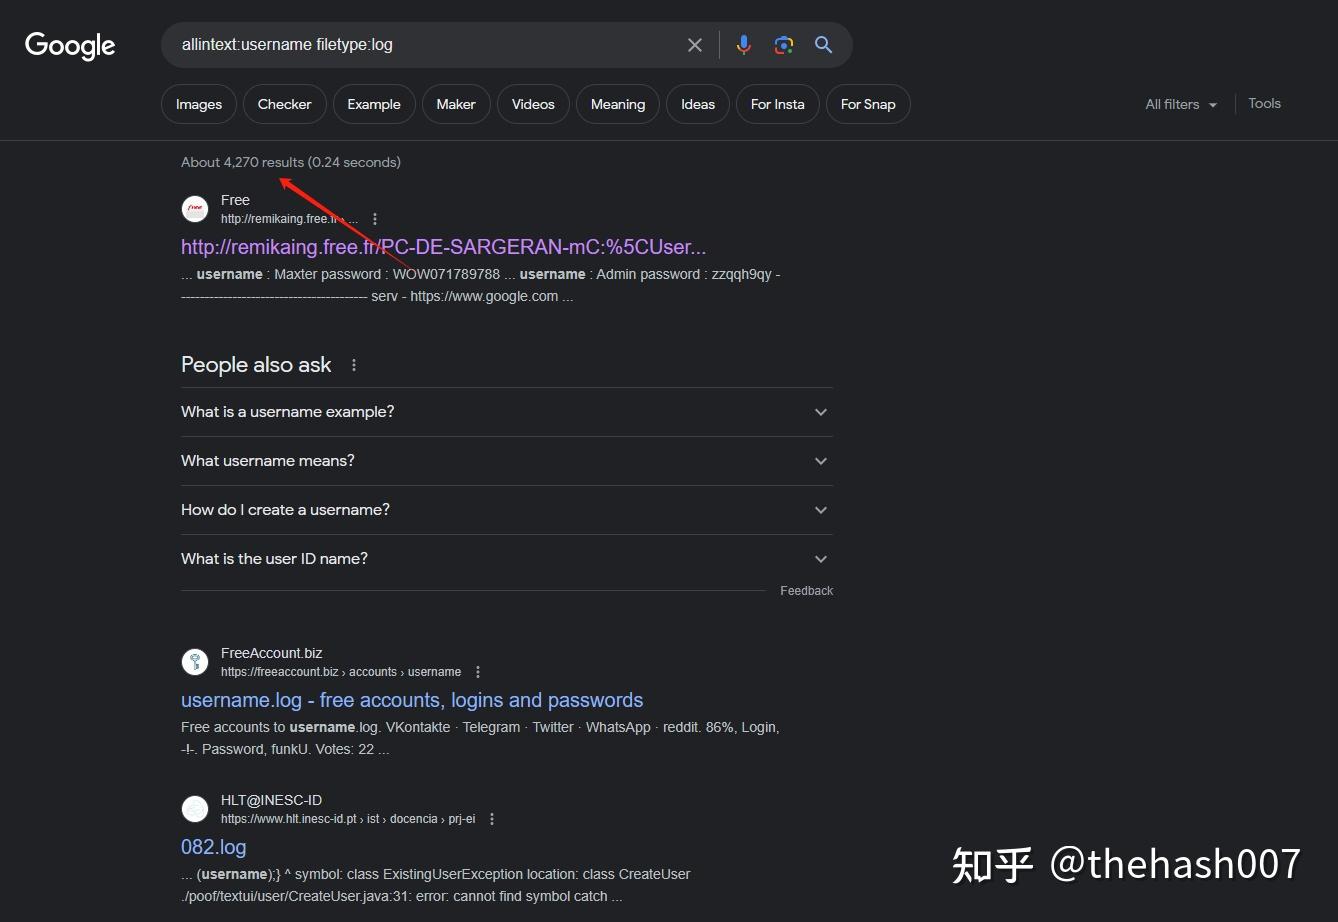Click the HLT@INESC-ID favicon
The image size is (1338, 922).
tap(195, 809)
